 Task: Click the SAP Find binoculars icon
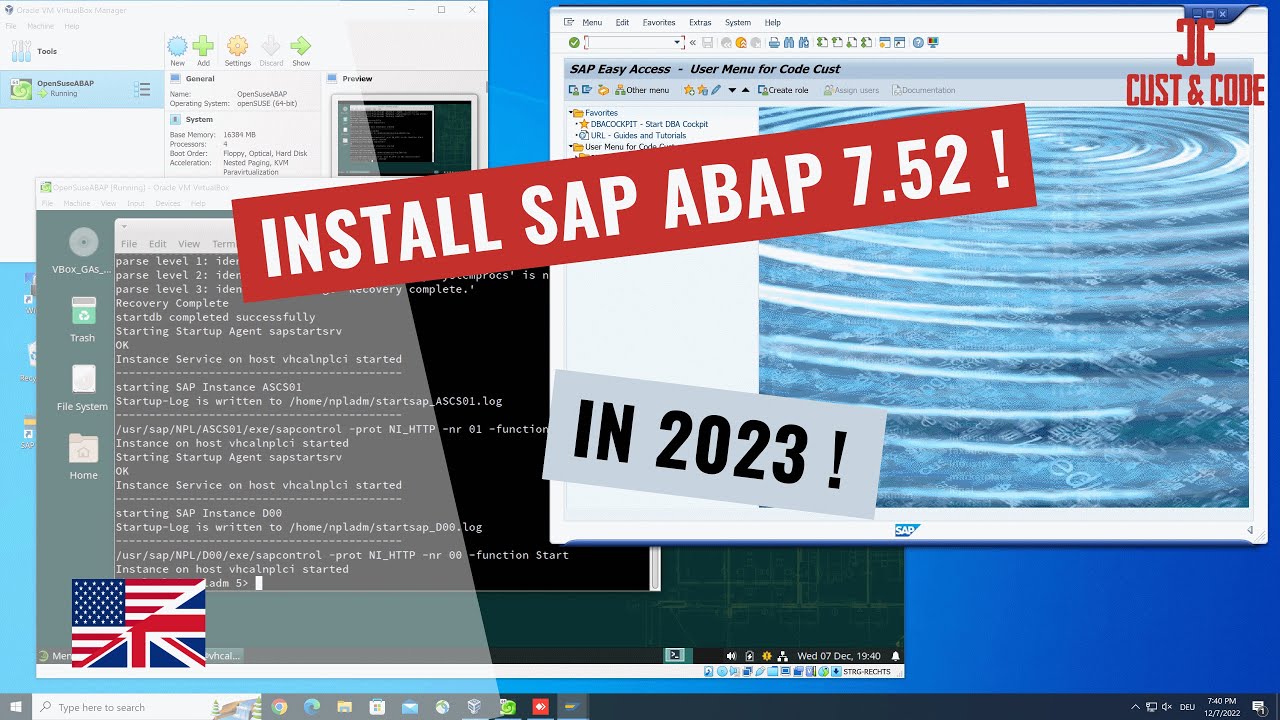tap(789, 42)
